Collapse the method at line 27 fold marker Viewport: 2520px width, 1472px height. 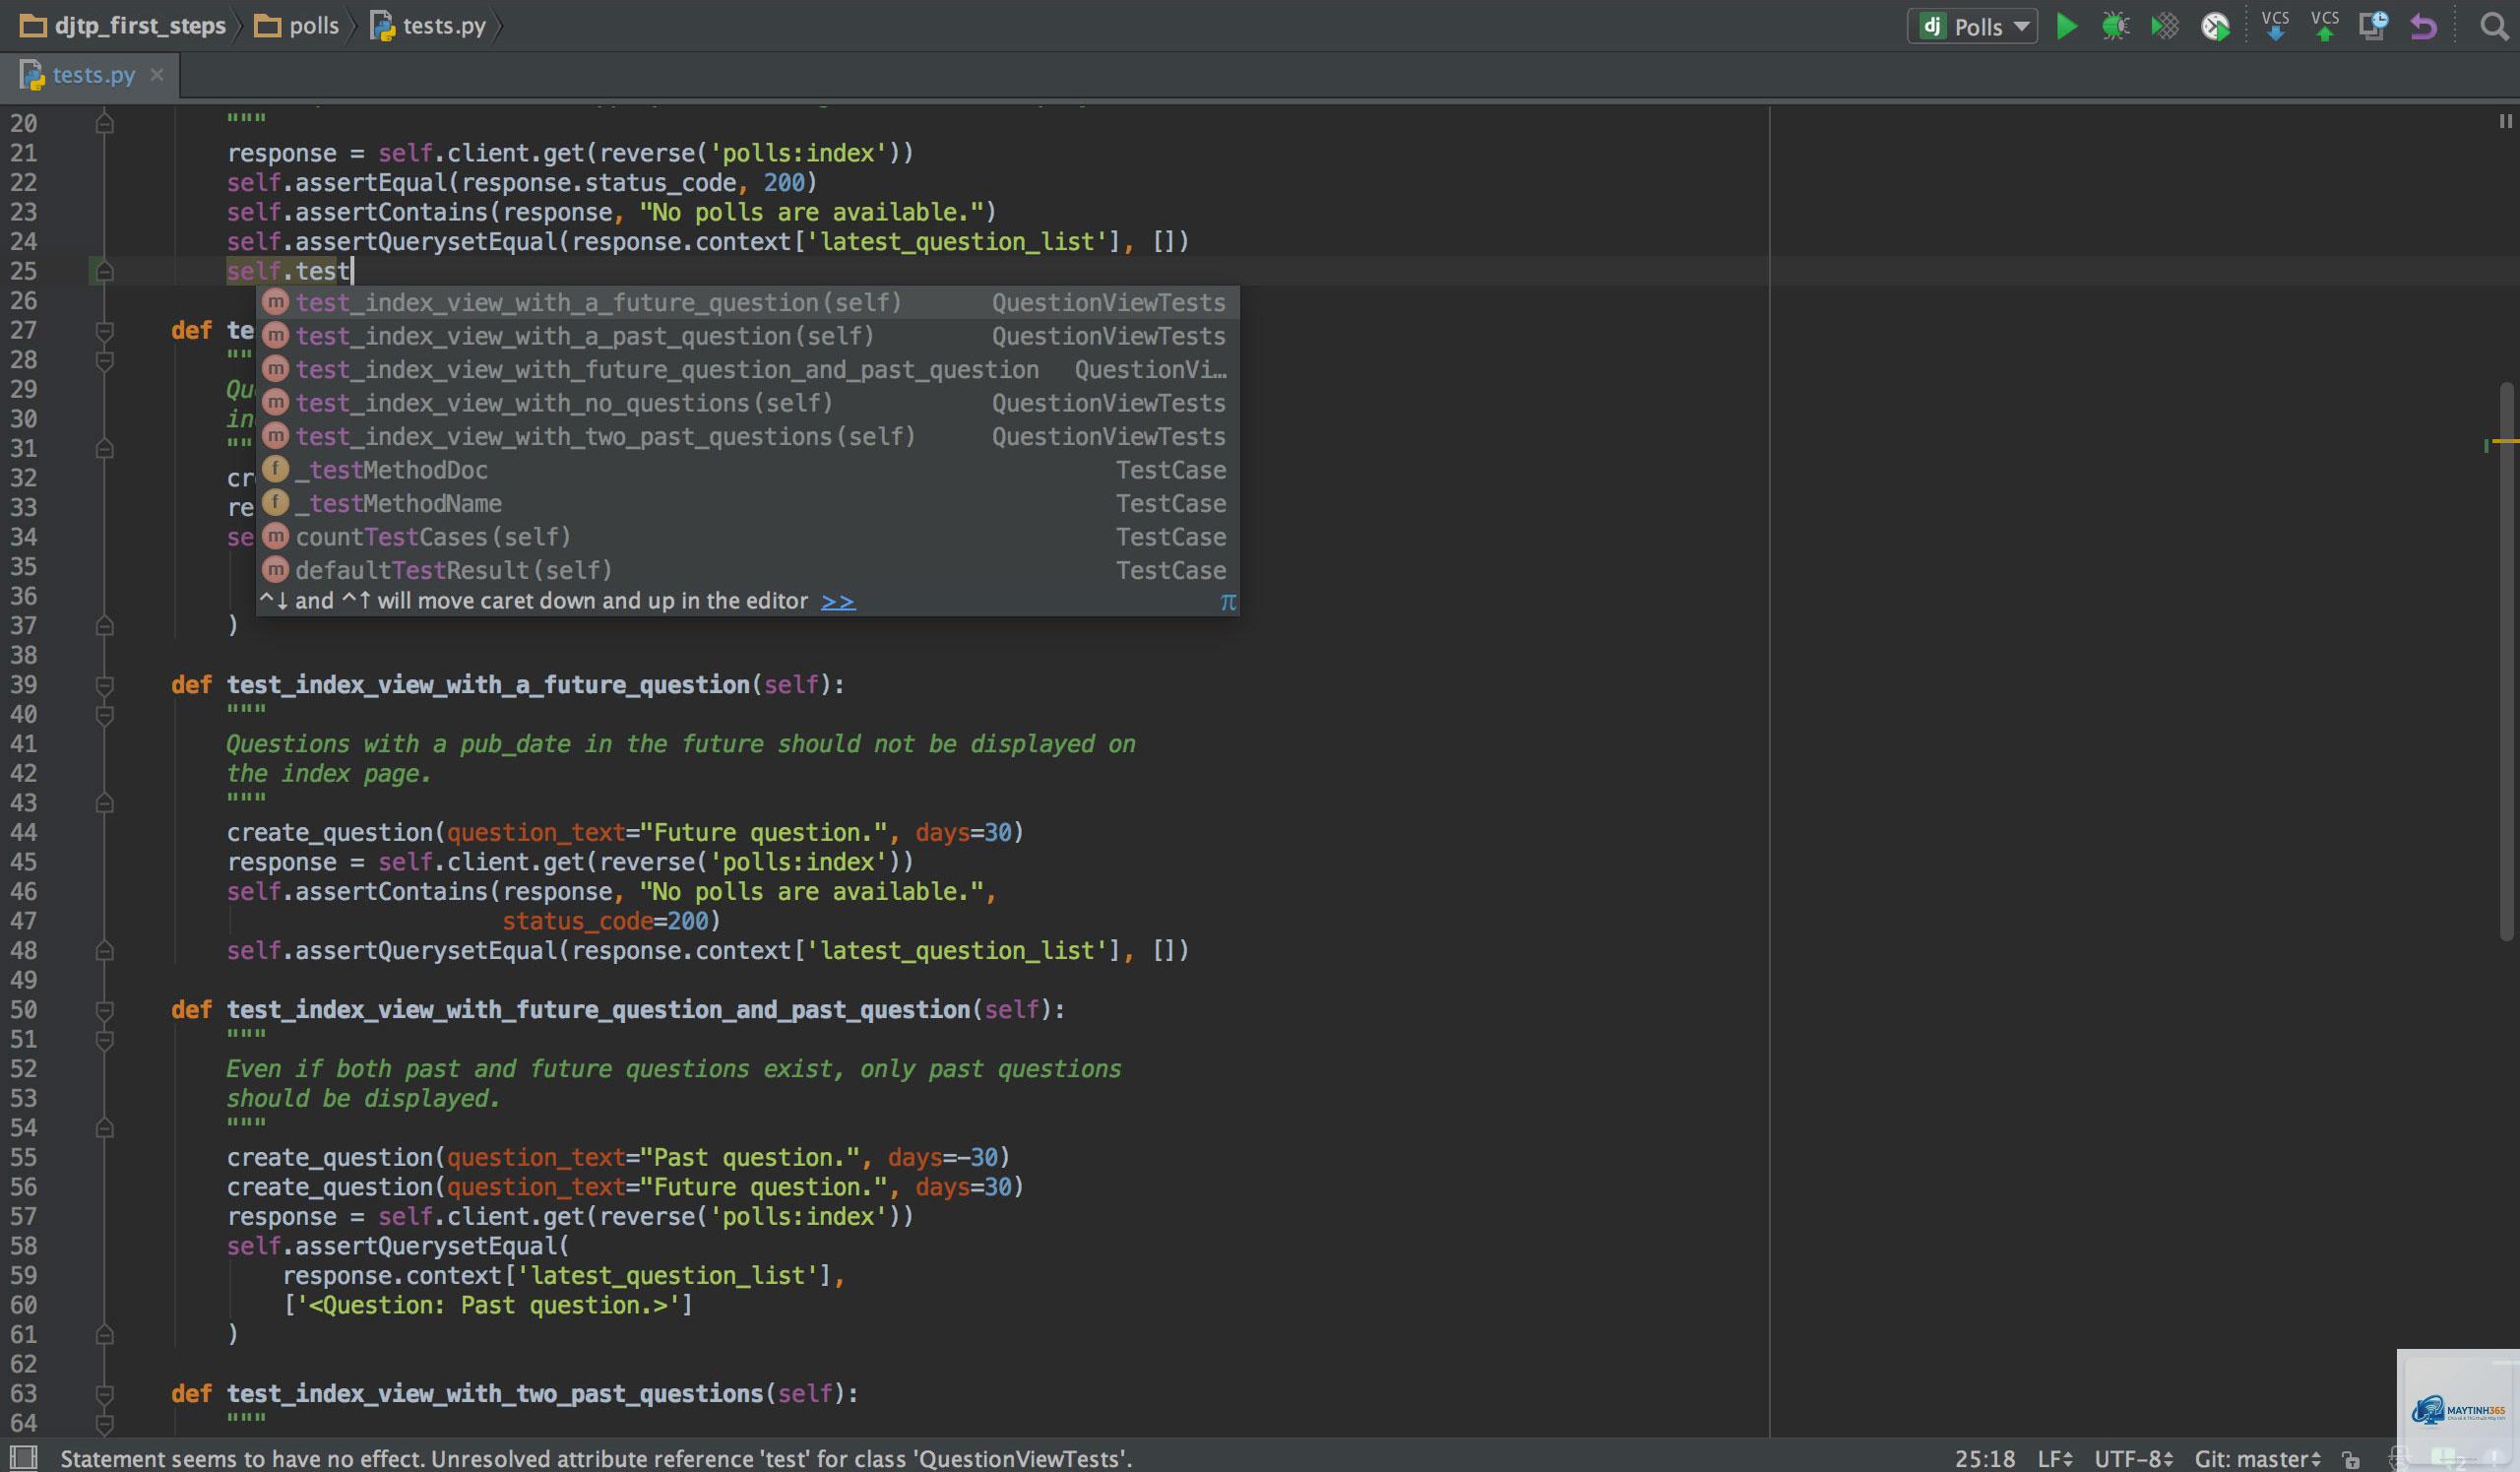click(104, 330)
